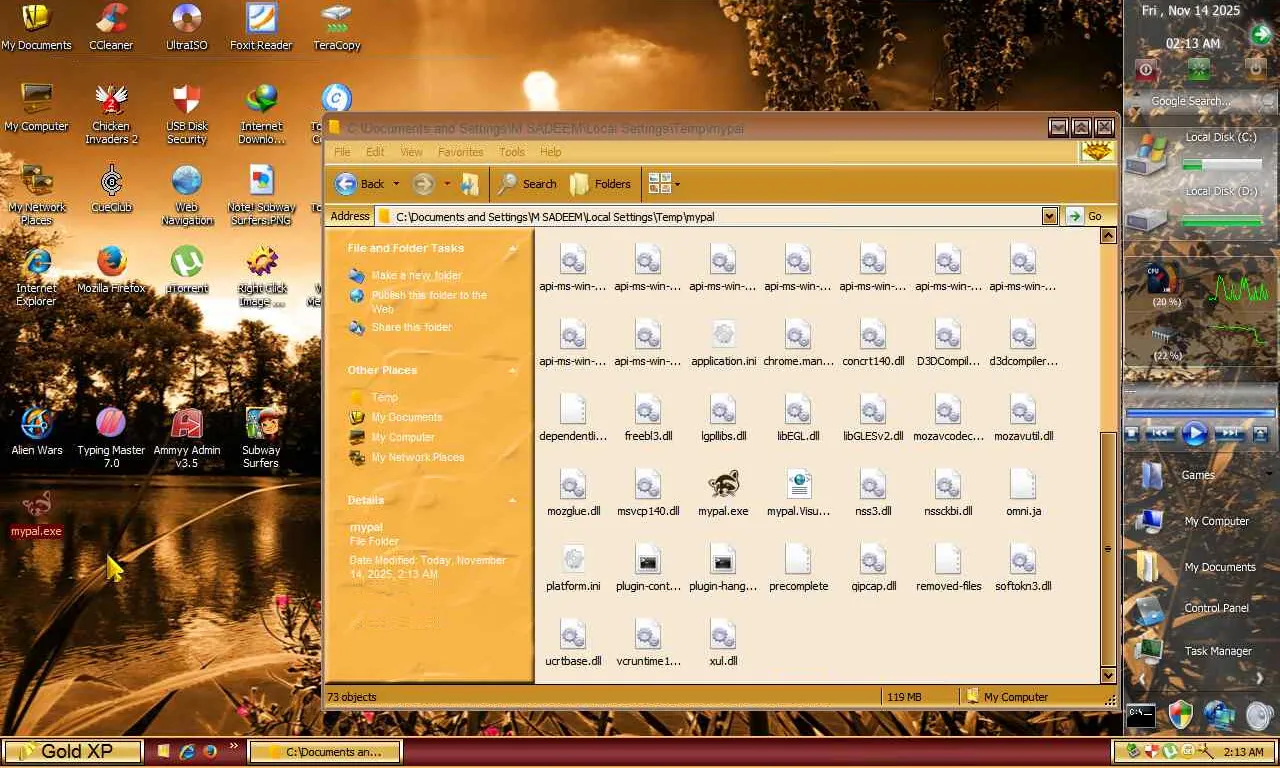Screen dimensions: 1280x768
Task: Click the Make a new folder link
Action: [416, 275]
